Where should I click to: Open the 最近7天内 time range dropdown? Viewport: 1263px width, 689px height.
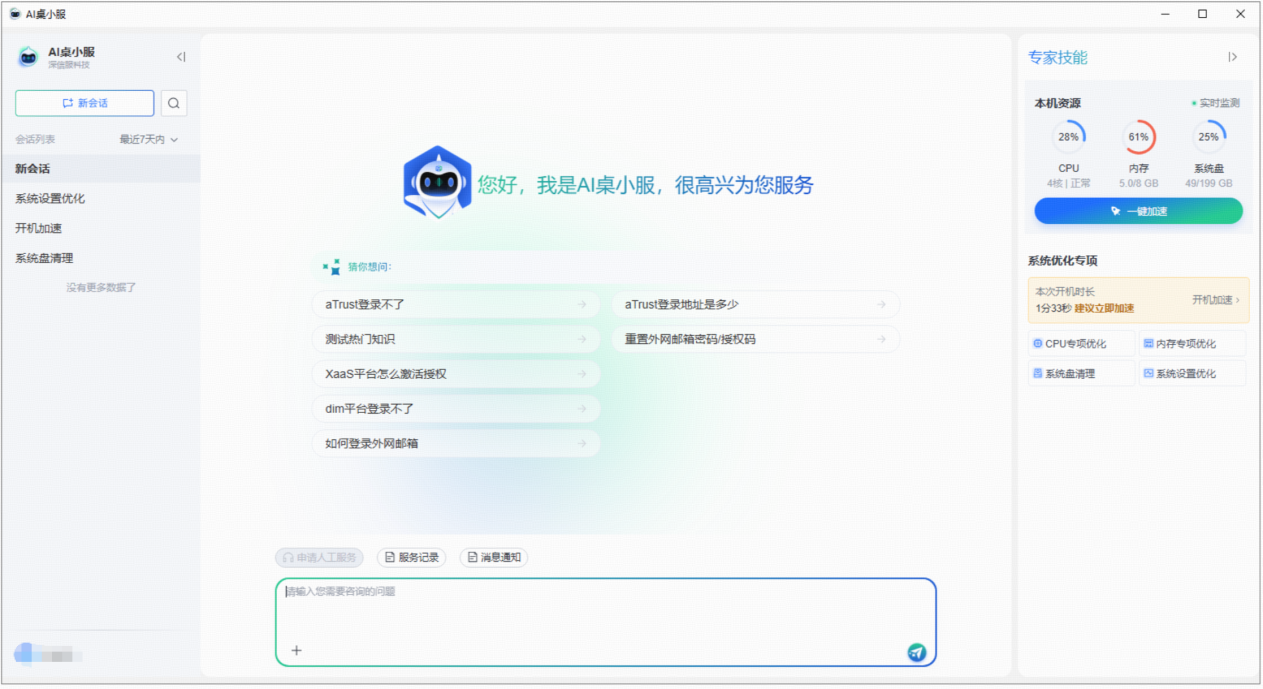point(148,140)
